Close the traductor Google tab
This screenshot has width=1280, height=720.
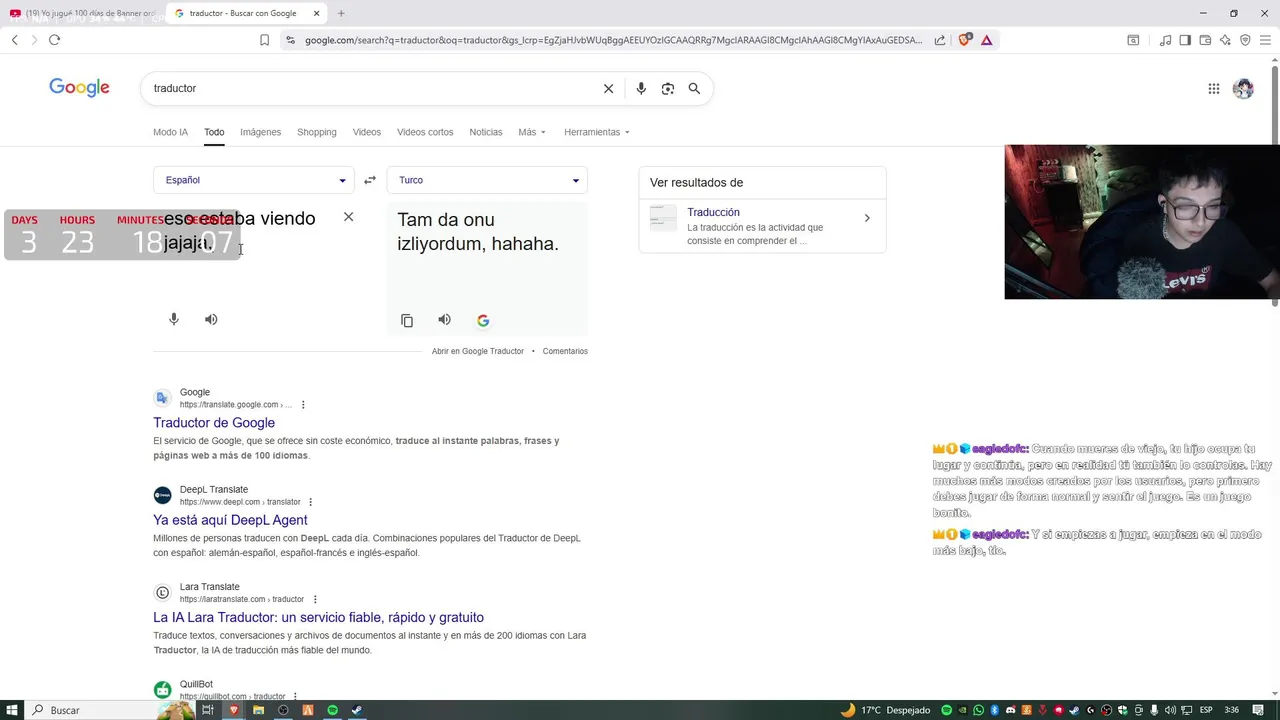tap(317, 13)
